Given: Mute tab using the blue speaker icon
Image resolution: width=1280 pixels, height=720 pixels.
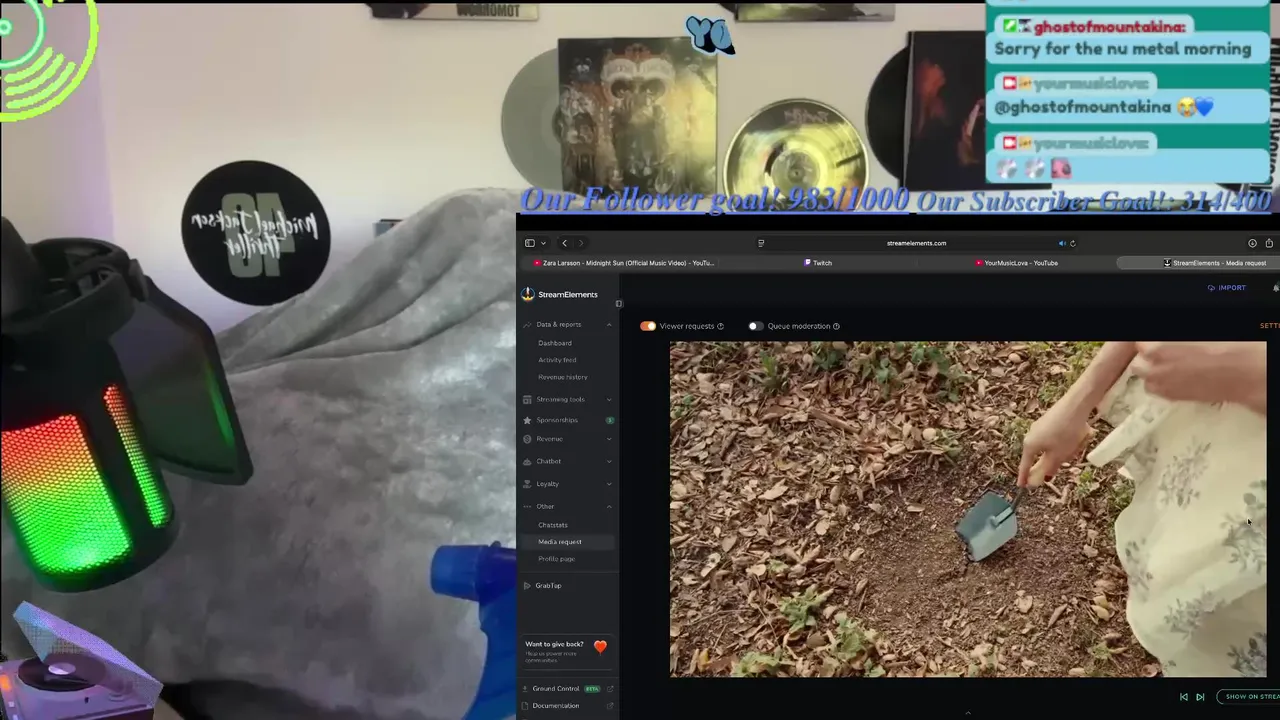Looking at the screenshot, I should tap(1062, 243).
